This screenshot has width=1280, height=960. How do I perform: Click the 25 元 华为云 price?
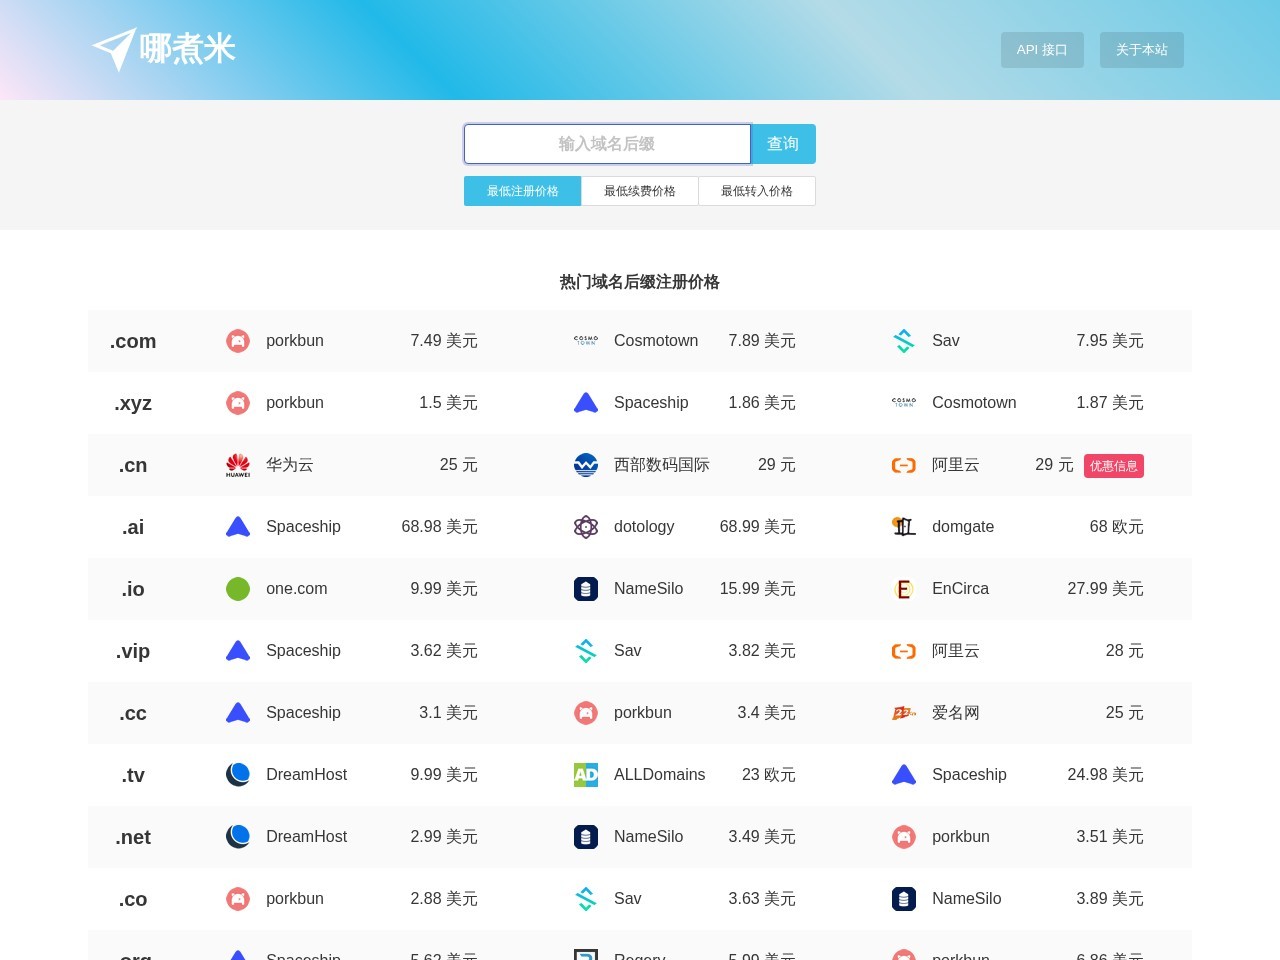pyautogui.click(x=459, y=465)
